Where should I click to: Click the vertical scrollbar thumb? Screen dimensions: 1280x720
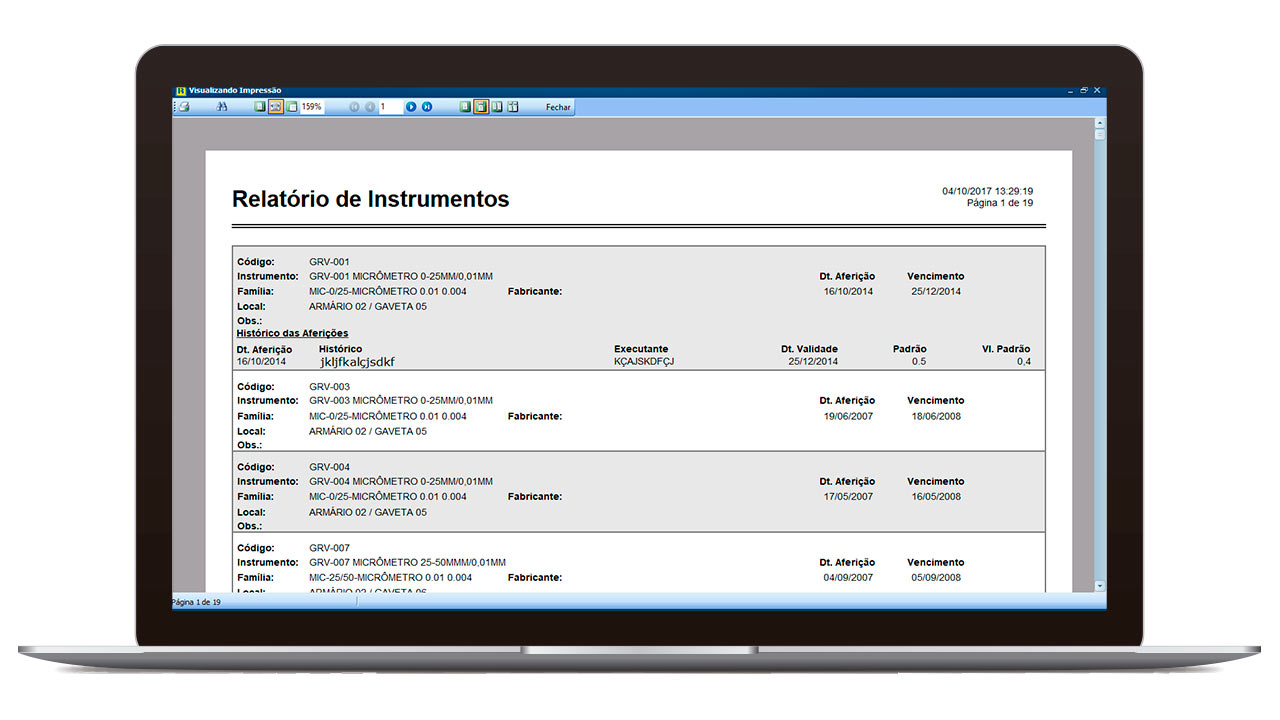(1100, 134)
